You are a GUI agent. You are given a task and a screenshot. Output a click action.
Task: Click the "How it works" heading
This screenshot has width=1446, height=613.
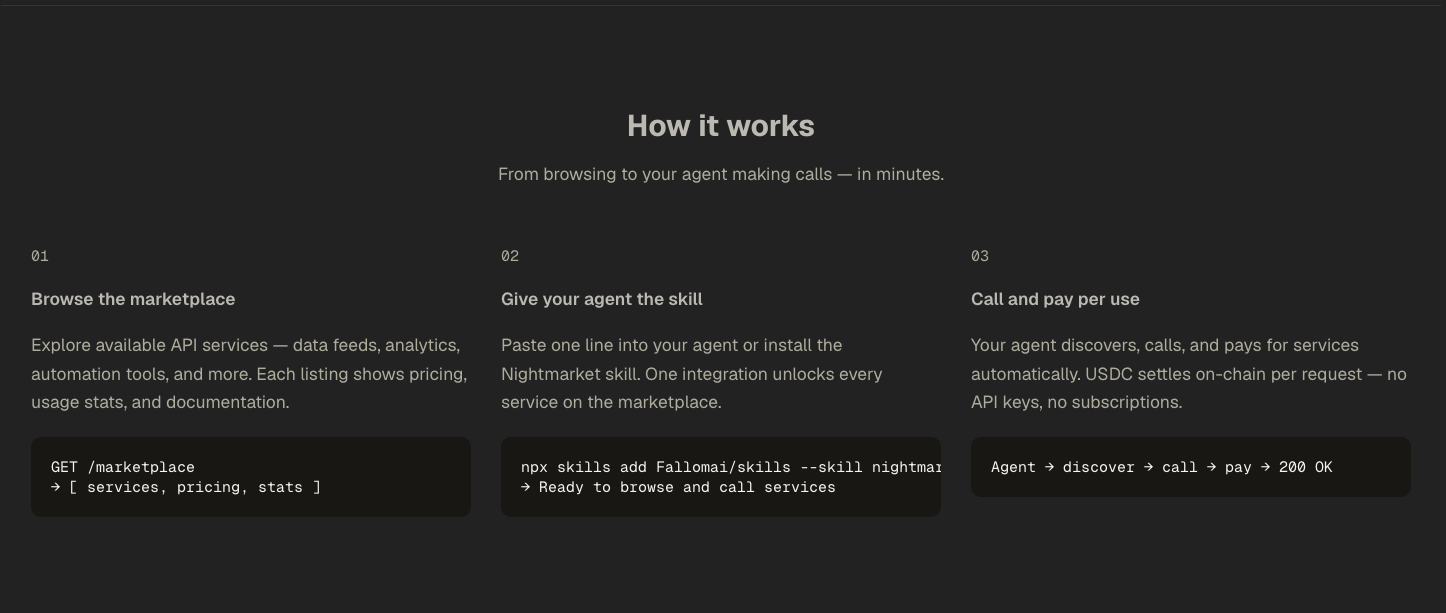(x=720, y=126)
